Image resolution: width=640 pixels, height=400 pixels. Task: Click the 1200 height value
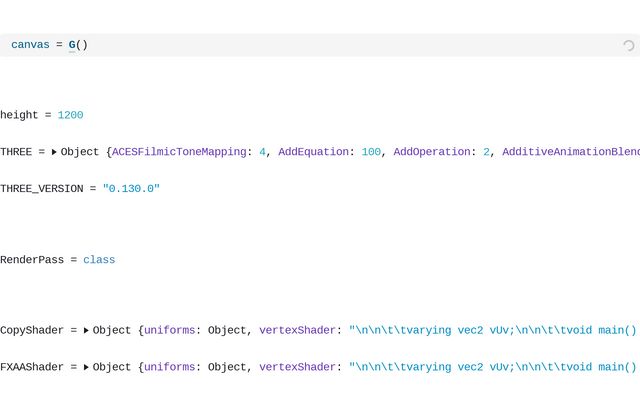pos(70,115)
